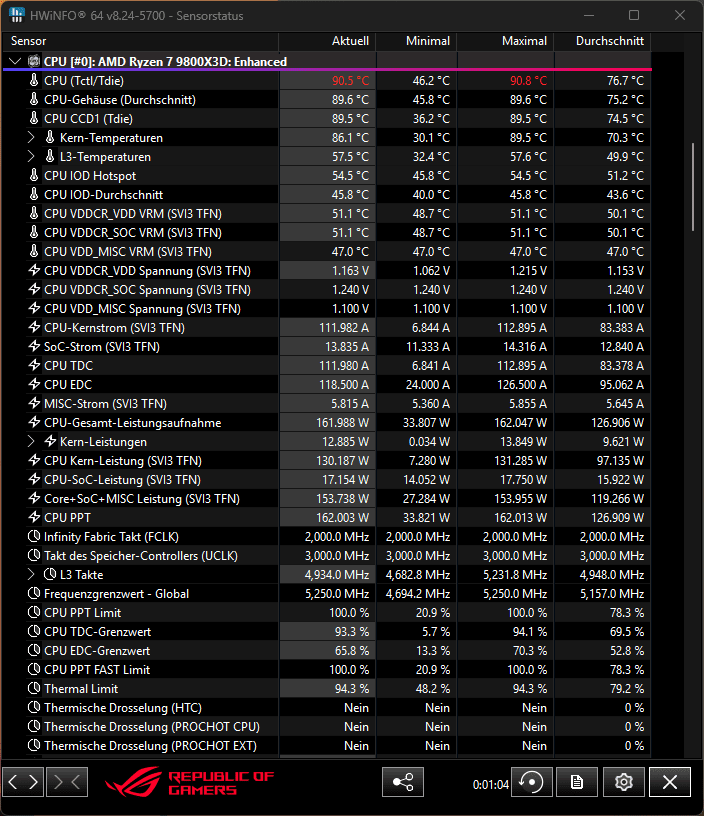The width and height of the screenshot is (704, 816).
Task: Select the CPU VDDCR_SOC Spannung row
Action: (x=327, y=289)
